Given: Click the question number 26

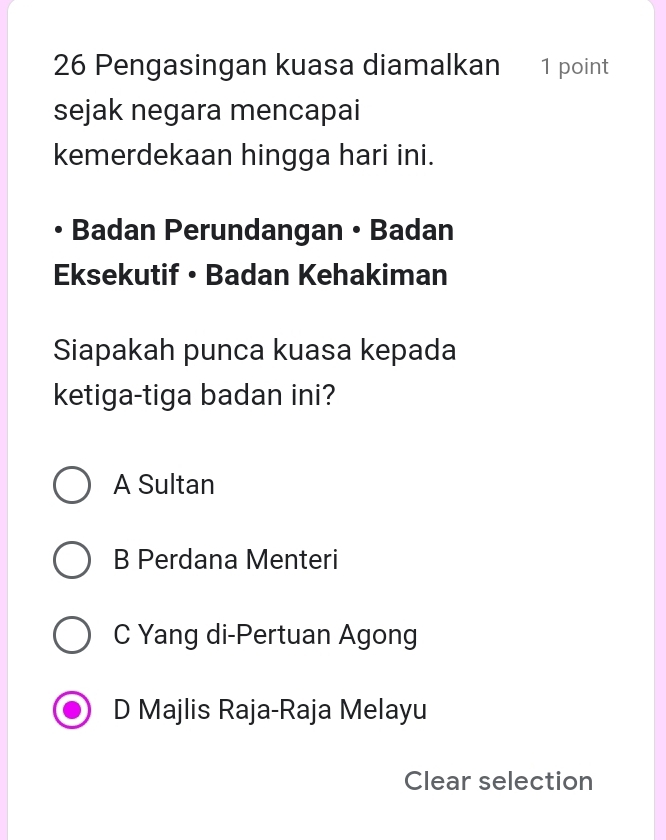Looking at the screenshot, I should [71, 67].
